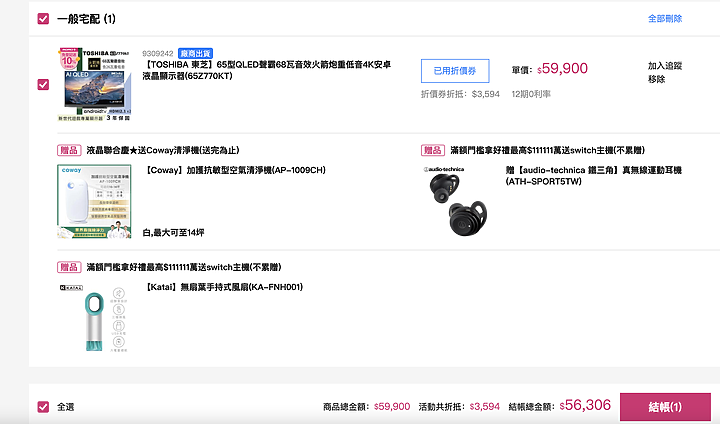This screenshot has width=720, height=424.
Task: Click 贈品 tag beside 液晶聯合慶 promotion
Action: 69,150
